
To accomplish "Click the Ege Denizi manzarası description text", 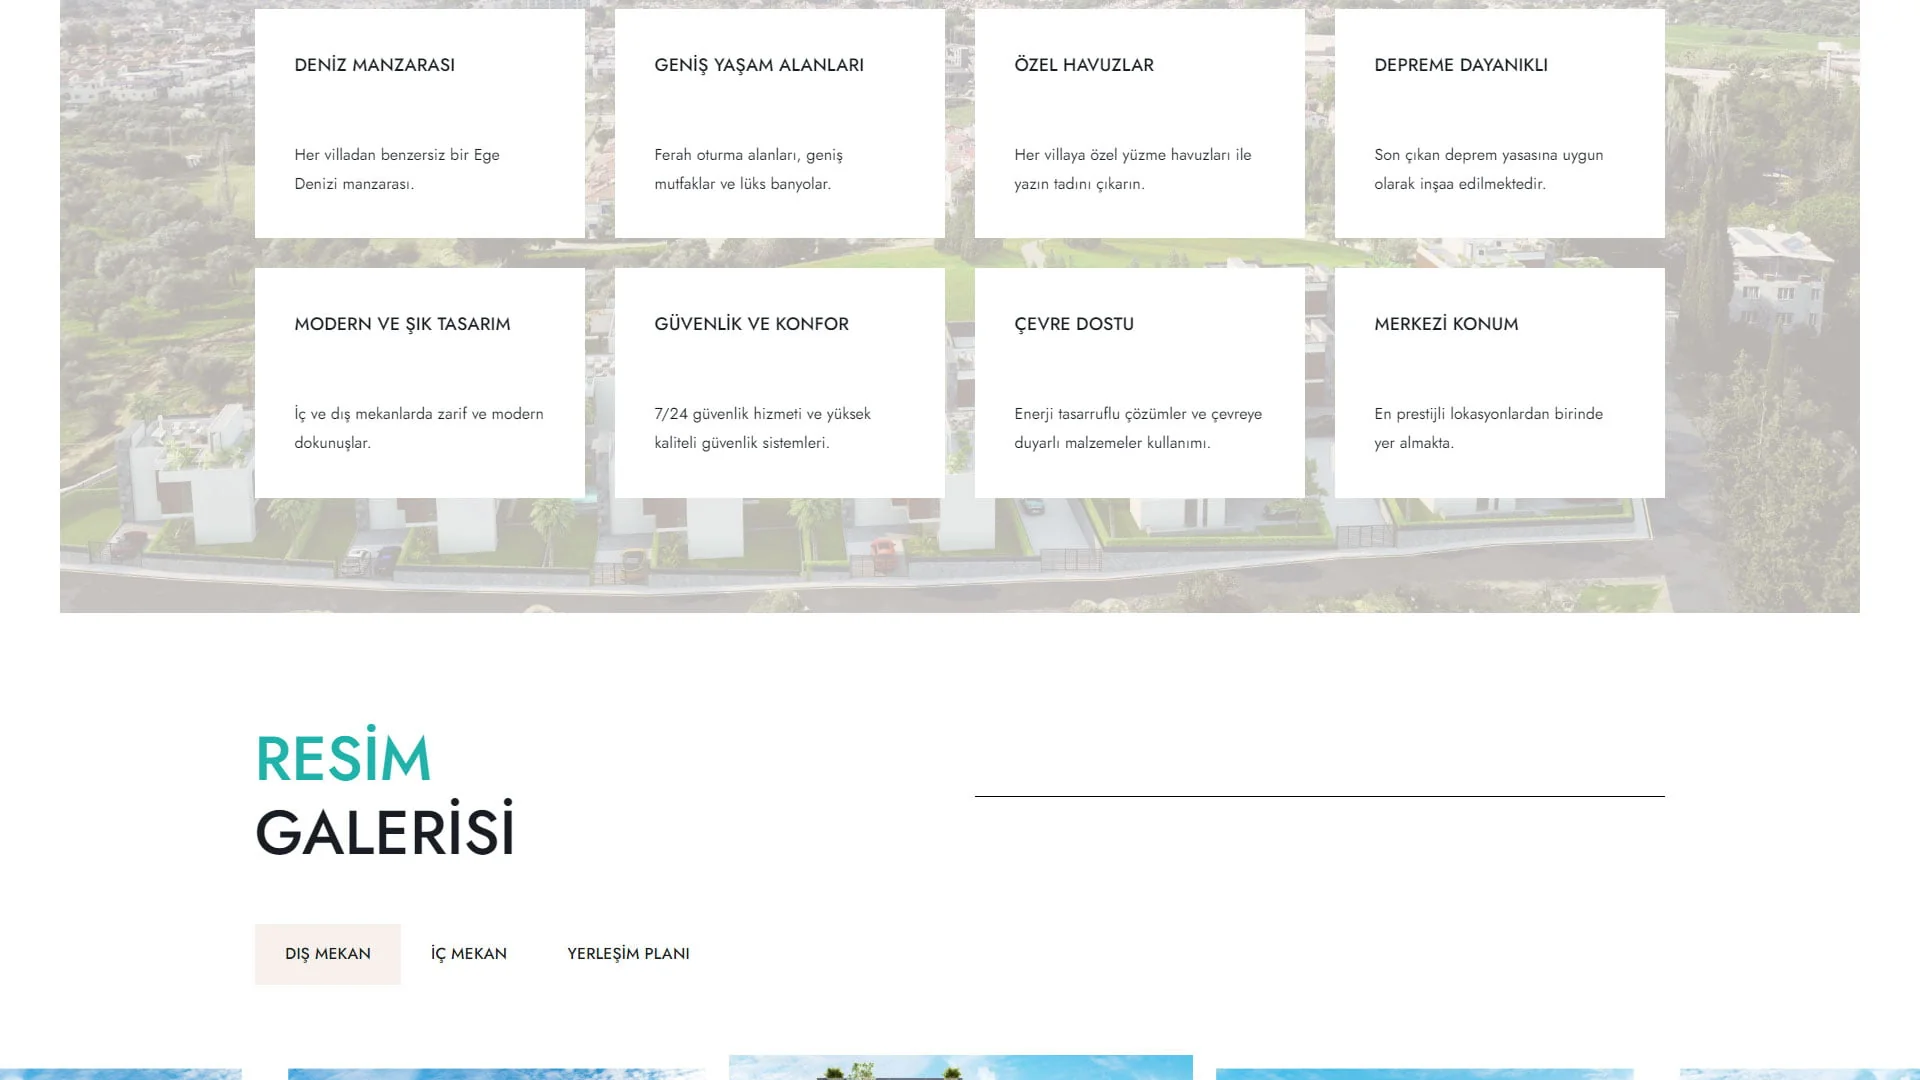I will (x=396, y=169).
